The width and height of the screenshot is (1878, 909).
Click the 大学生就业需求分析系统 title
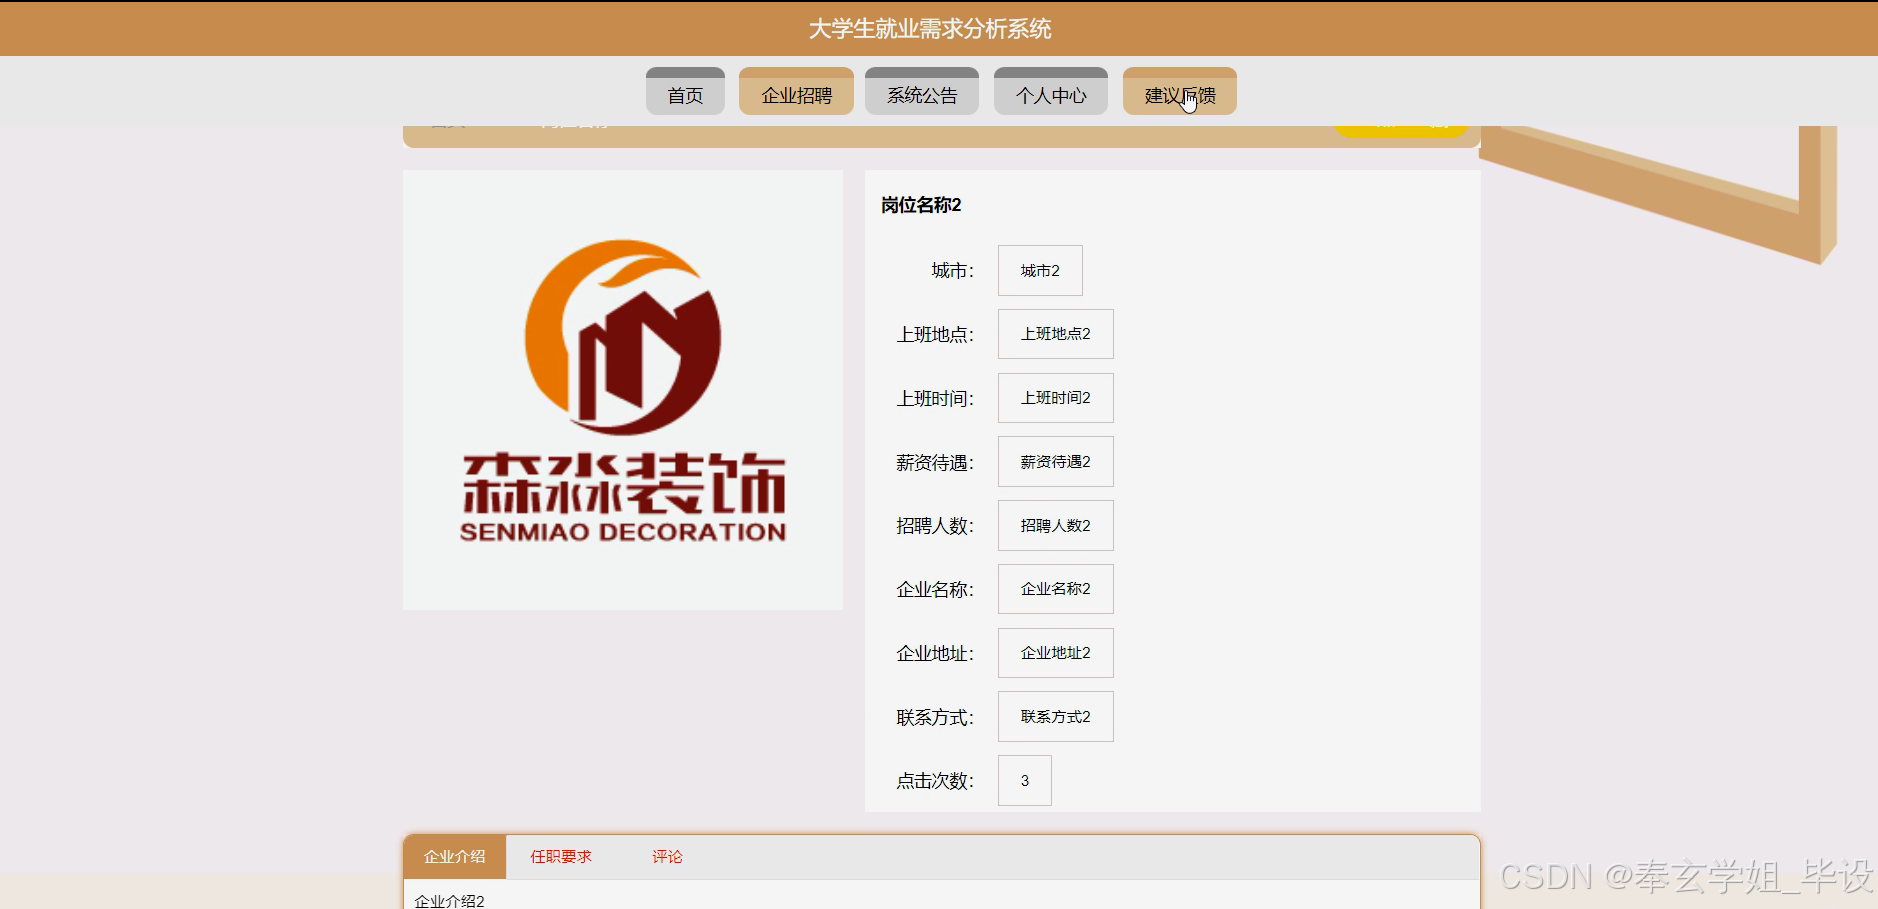click(x=930, y=29)
